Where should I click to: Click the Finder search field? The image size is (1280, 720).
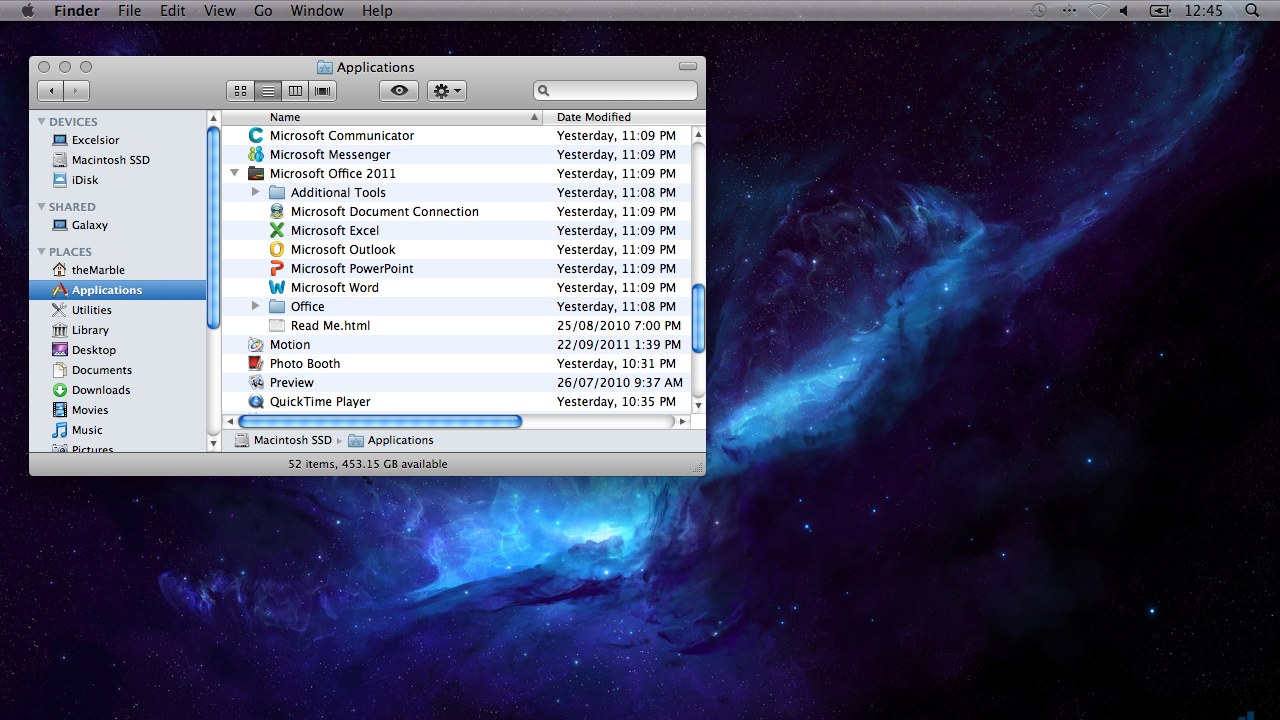click(x=615, y=91)
